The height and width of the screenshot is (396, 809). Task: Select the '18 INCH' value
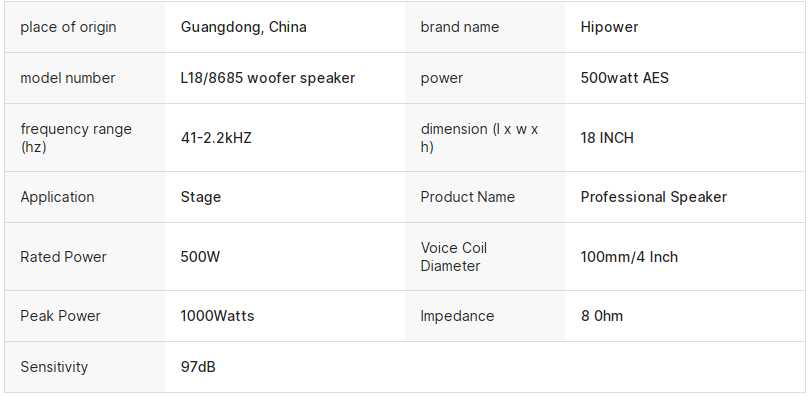(x=607, y=138)
